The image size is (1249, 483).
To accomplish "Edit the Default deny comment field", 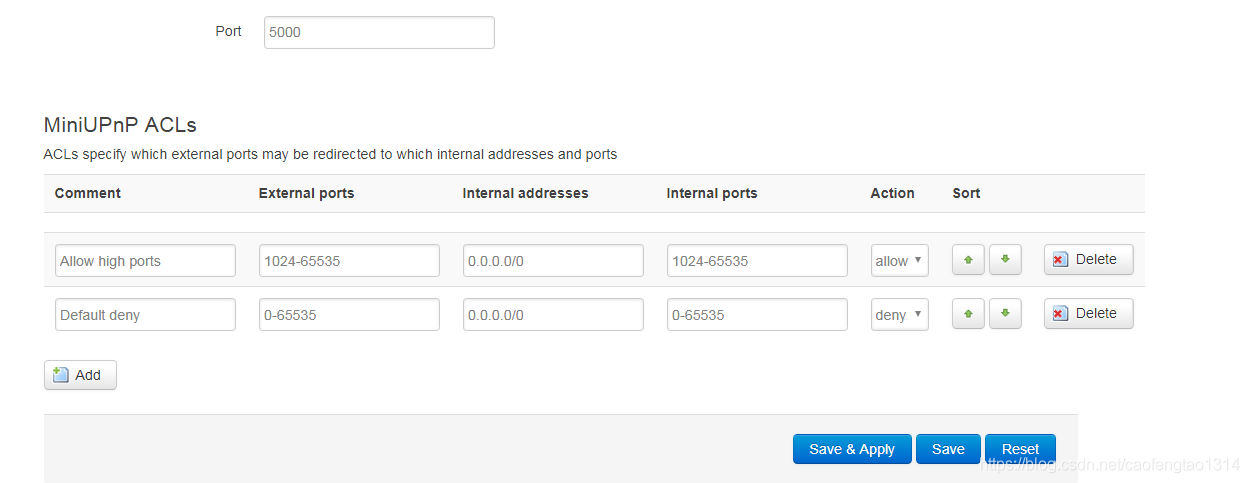I will tap(145, 315).
